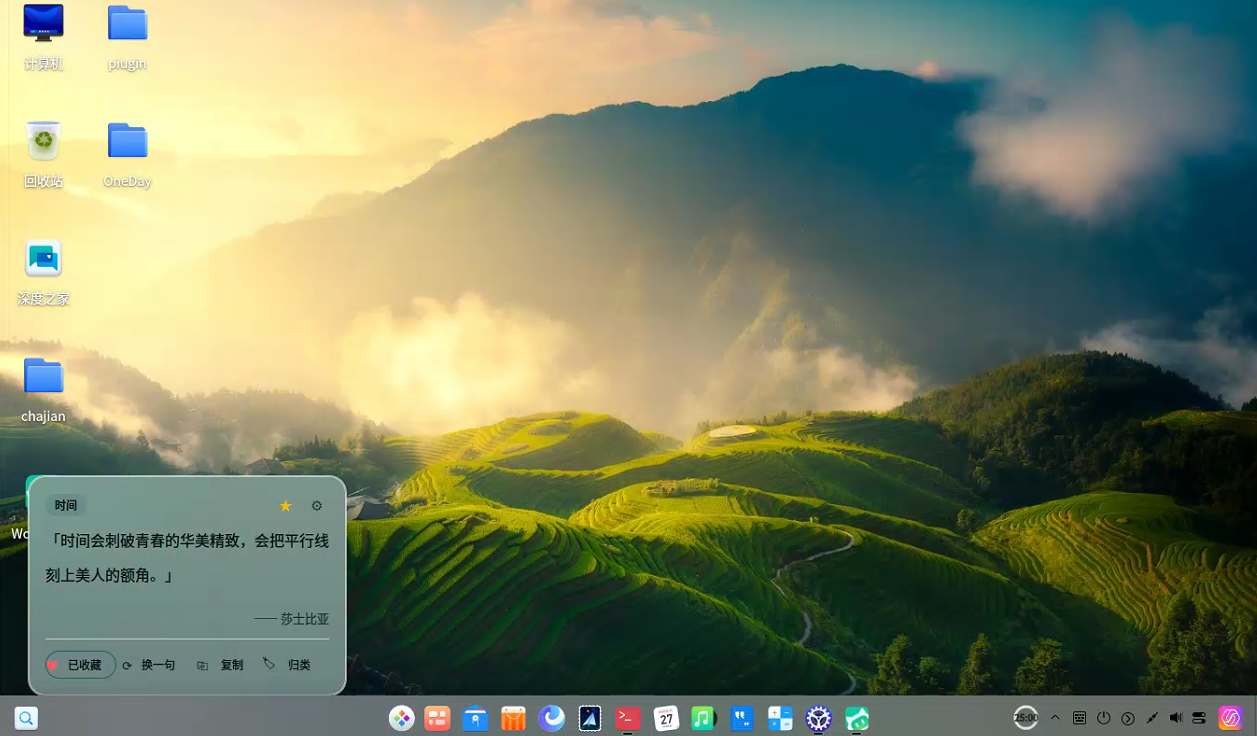Viewport: 1257px width, 736px height.
Task: Select the 时间 category tag
Action: pyautogui.click(x=66, y=506)
